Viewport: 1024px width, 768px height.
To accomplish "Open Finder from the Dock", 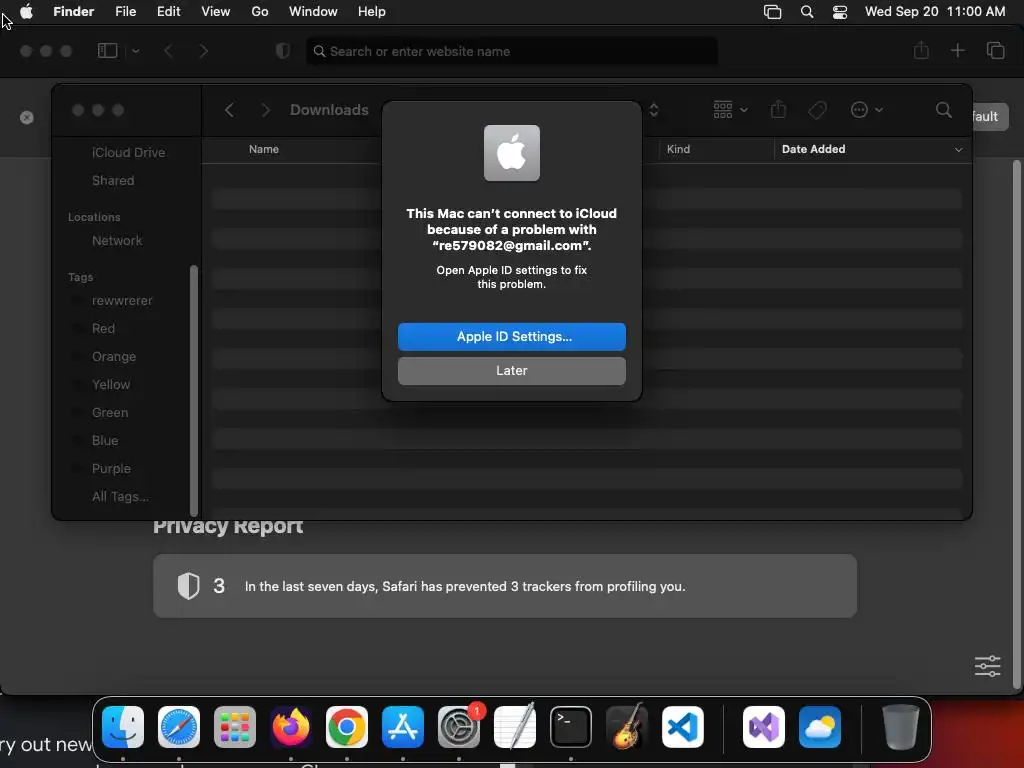I will click(123, 727).
